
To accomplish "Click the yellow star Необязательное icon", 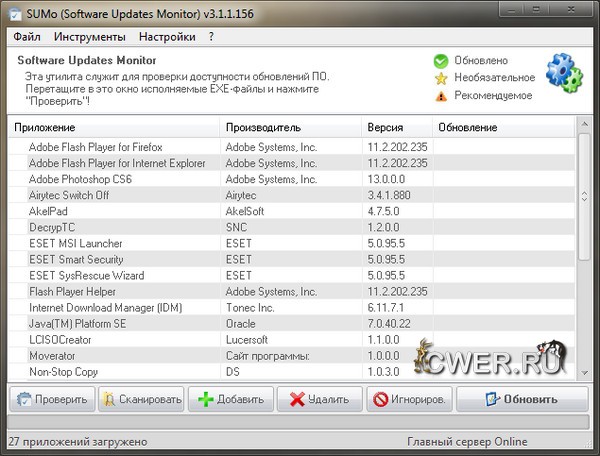I will click(440, 78).
